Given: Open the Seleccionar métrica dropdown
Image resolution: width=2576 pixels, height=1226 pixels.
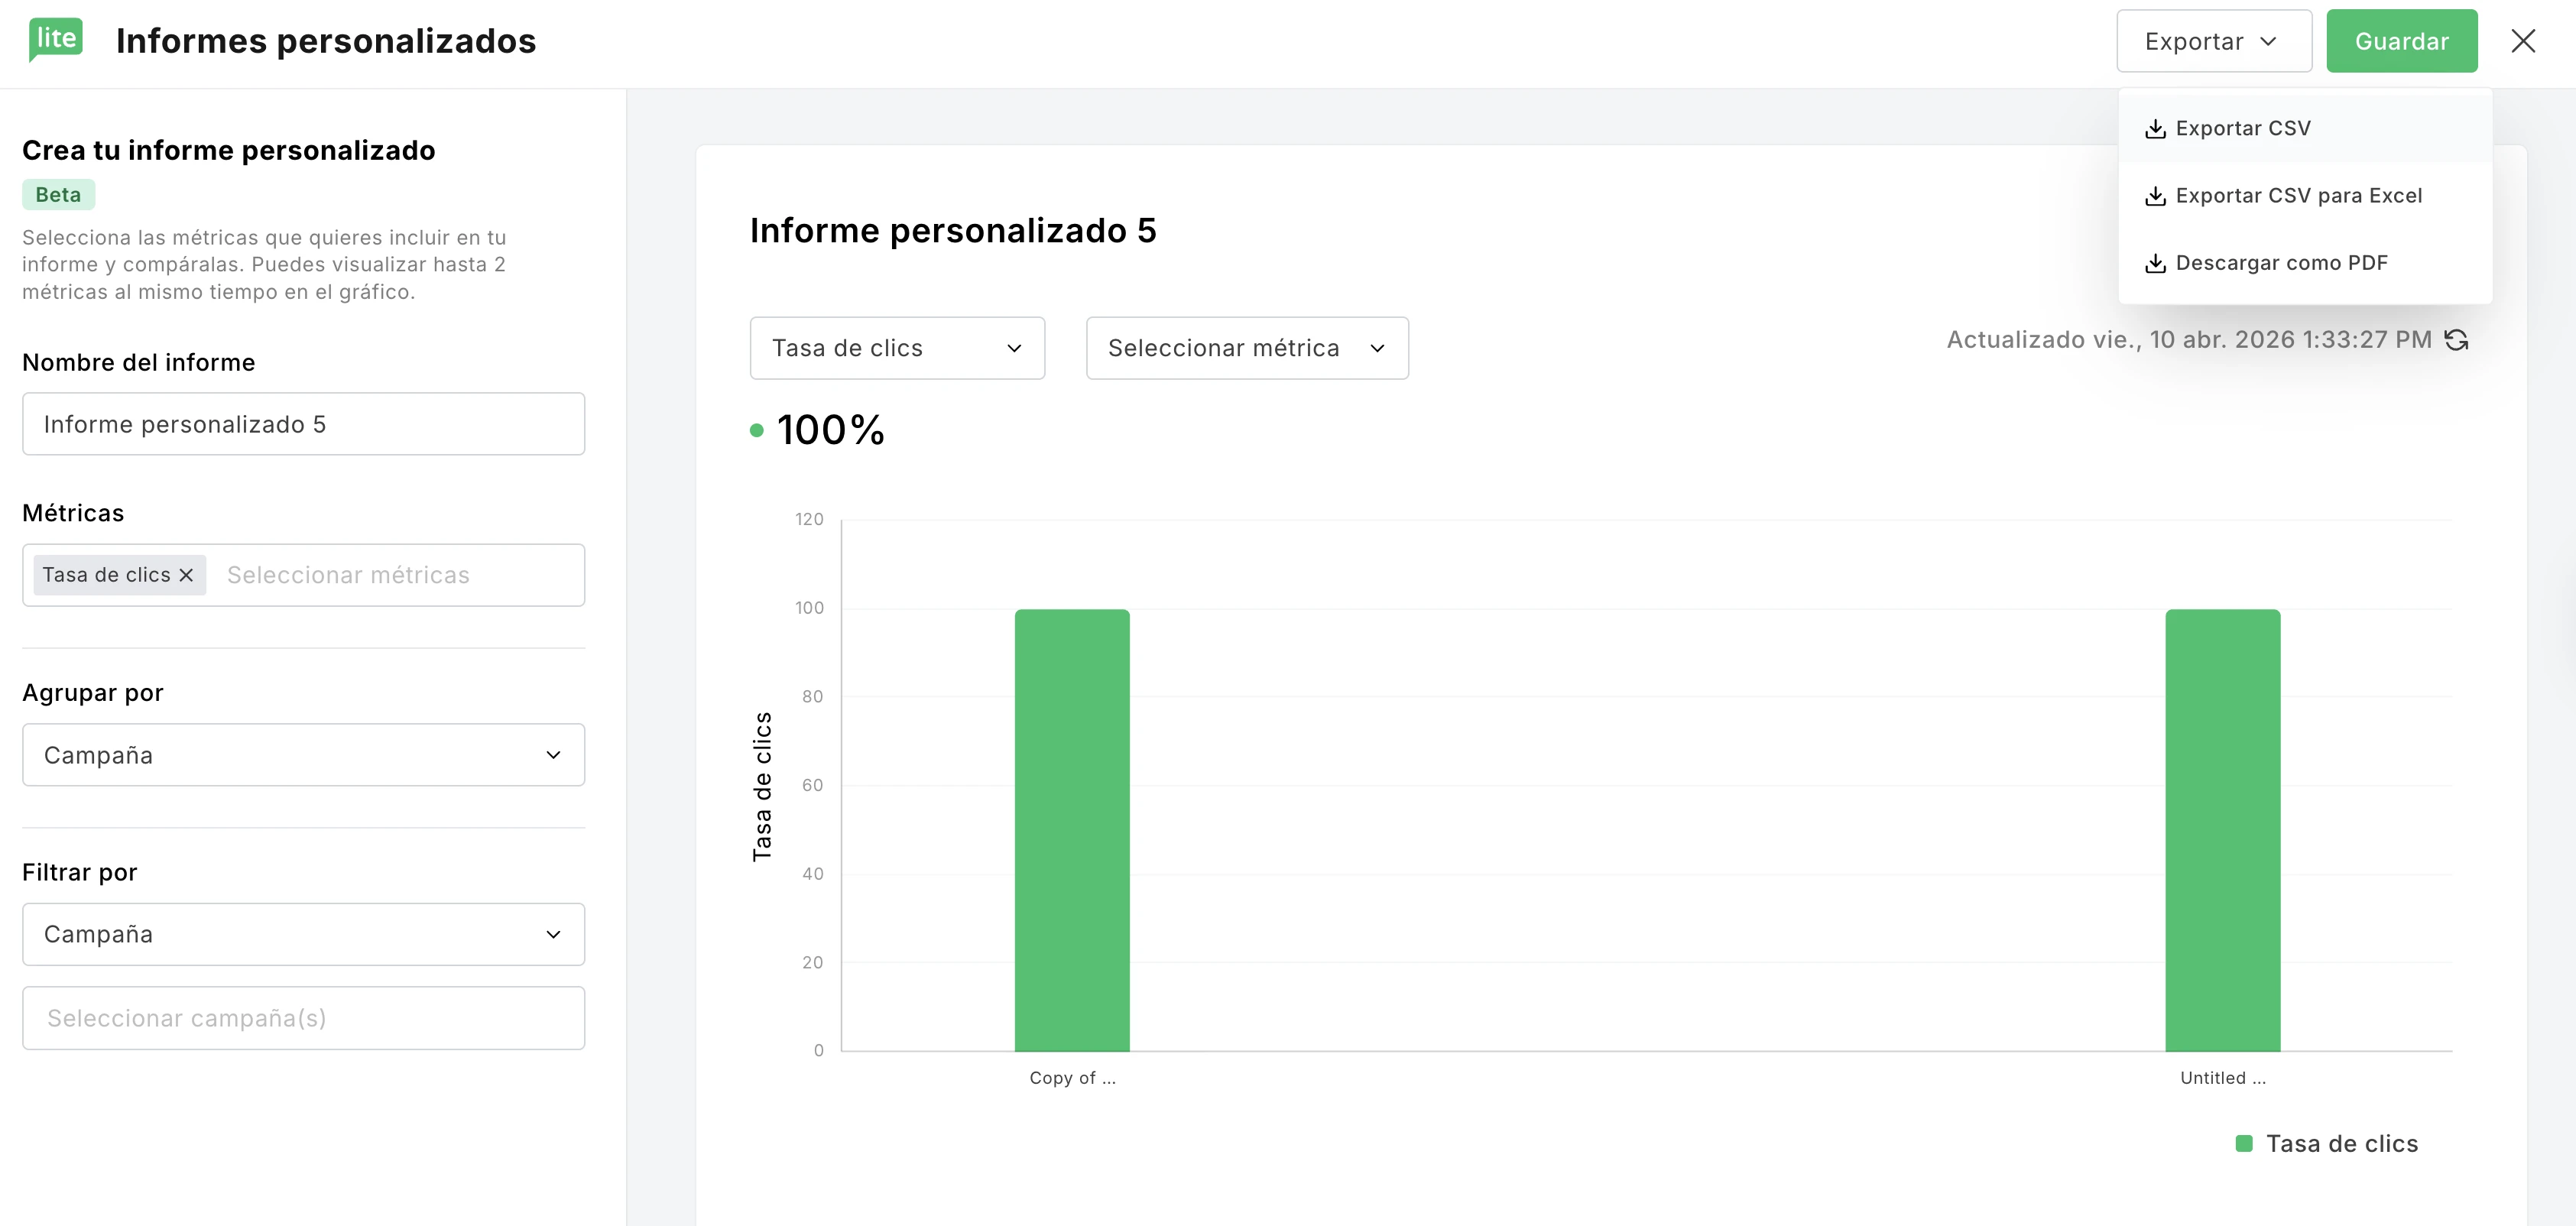Looking at the screenshot, I should 1246,348.
